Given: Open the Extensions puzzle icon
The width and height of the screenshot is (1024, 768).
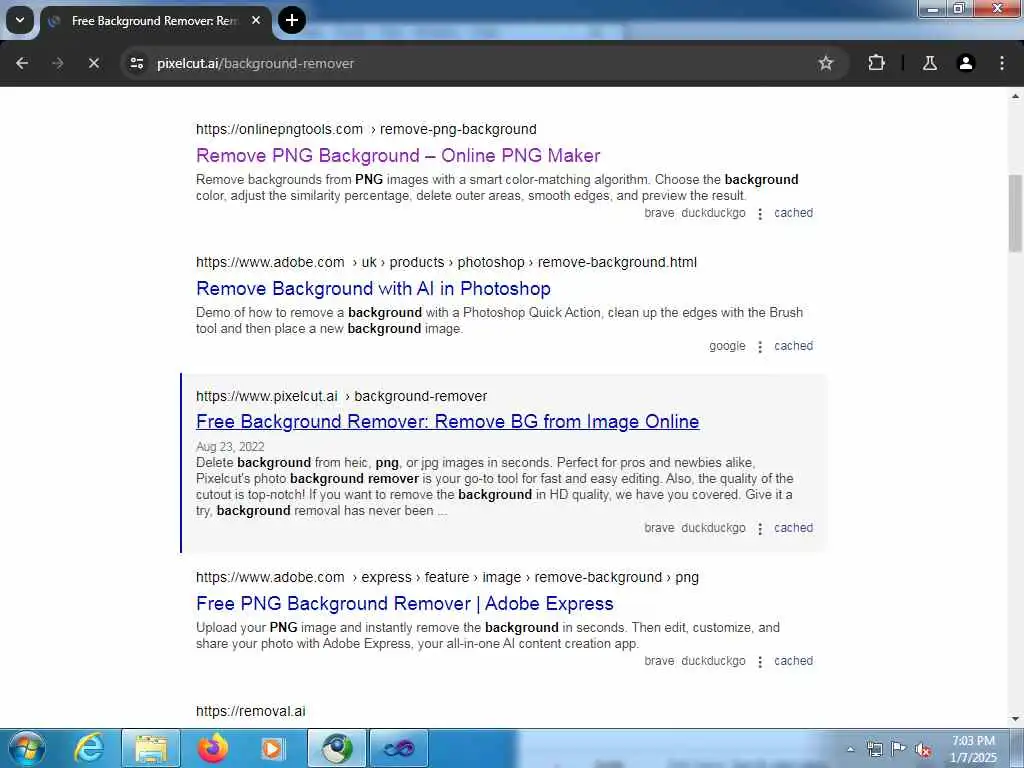Looking at the screenshot, I should [876, 63].
